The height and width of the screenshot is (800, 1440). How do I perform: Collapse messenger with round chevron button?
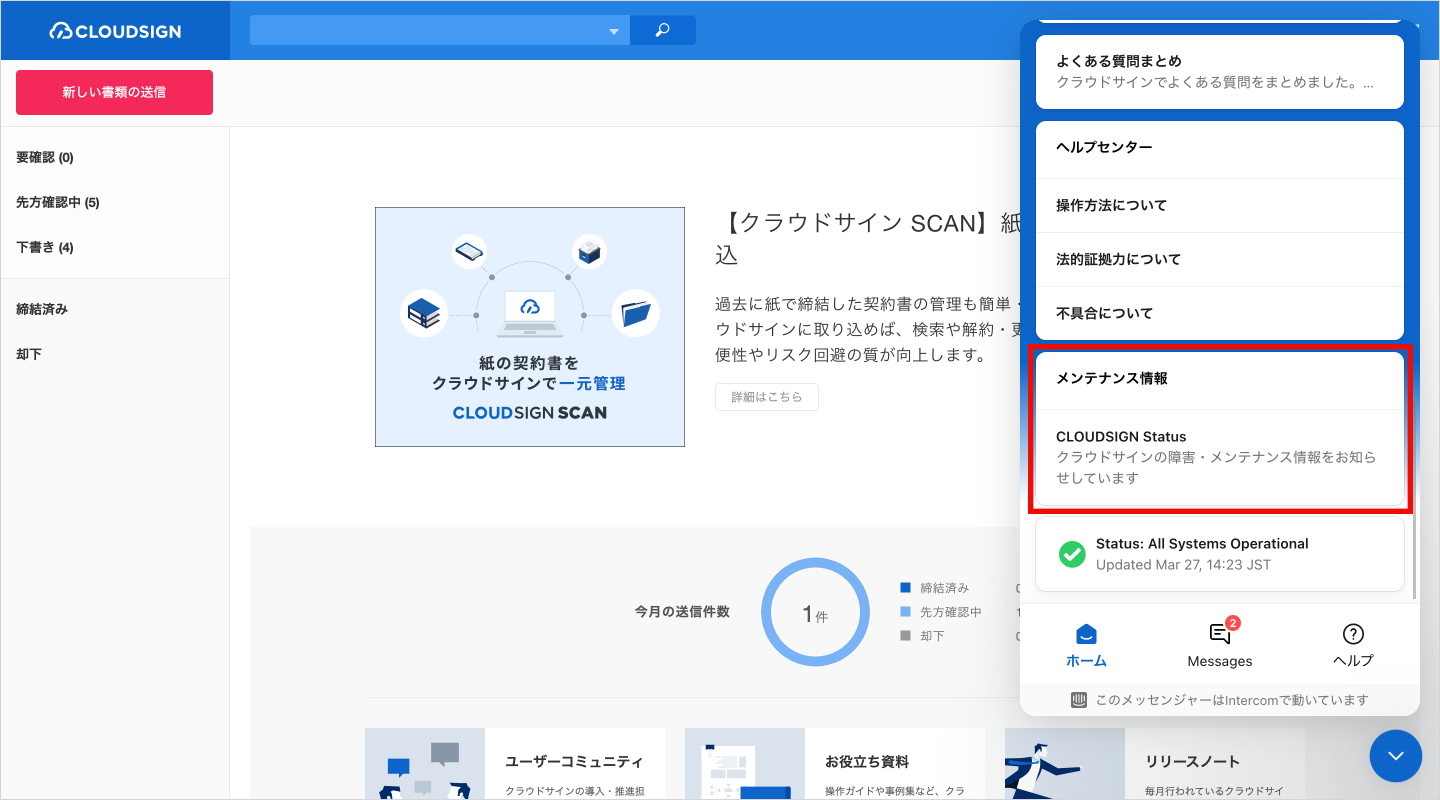(1395, 756)
